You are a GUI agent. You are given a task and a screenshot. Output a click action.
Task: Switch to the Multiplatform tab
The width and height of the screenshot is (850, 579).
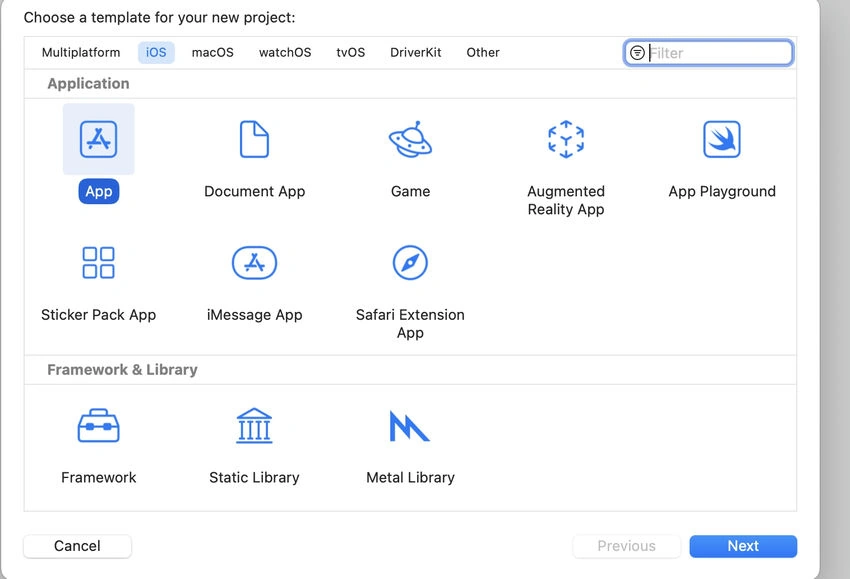81,53
